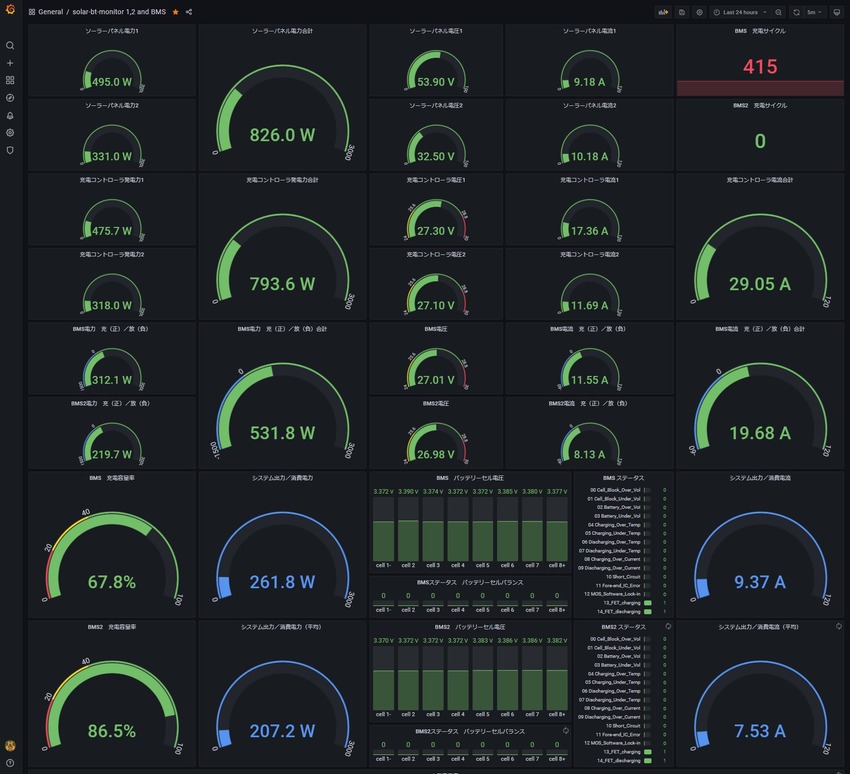The width and height of the screenshot is (850, 774).
Task: Open the Explore compass icon
Action: [10, 98]
